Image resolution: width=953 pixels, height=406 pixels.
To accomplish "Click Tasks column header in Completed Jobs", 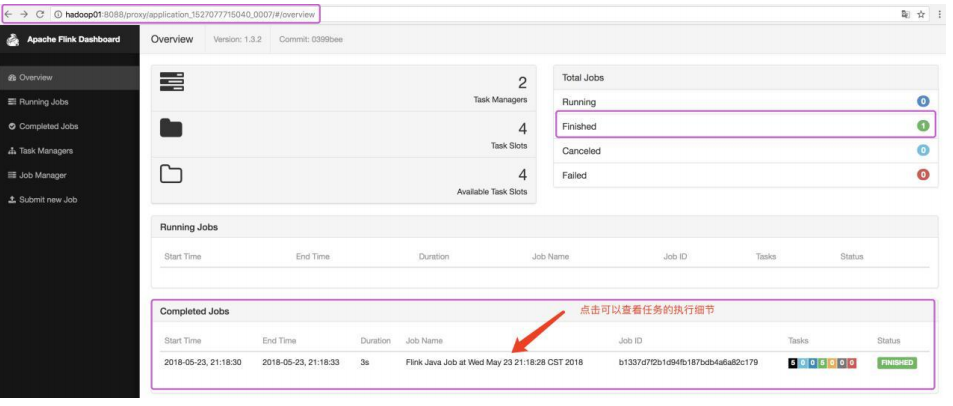I will (798, 340).
